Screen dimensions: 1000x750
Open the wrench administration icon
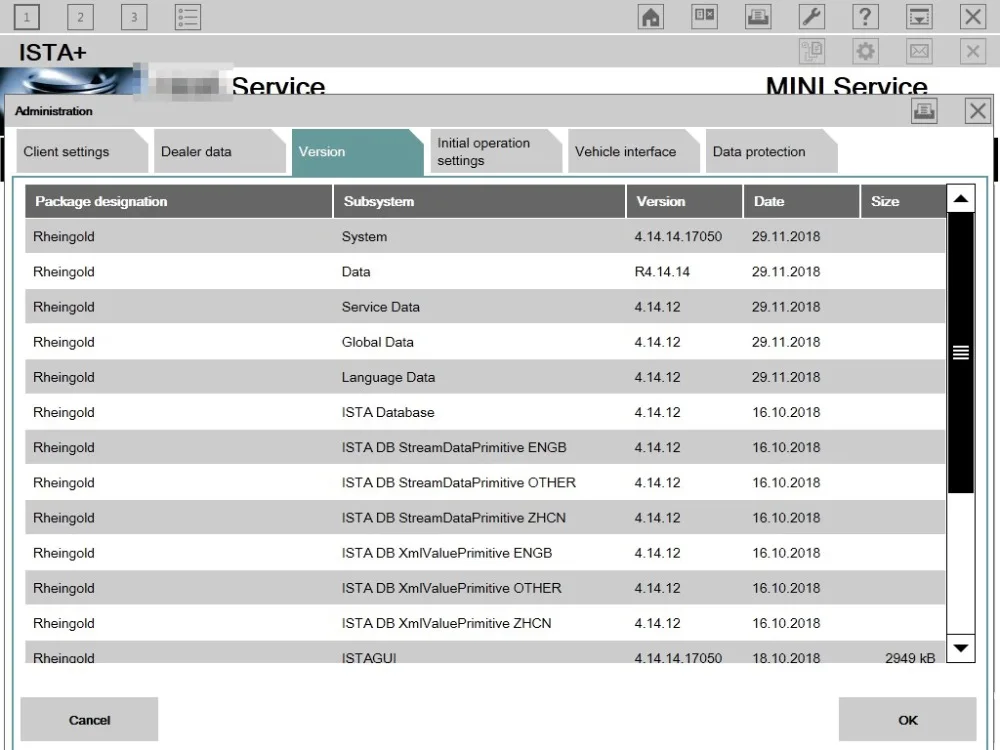tap(812, 17)
